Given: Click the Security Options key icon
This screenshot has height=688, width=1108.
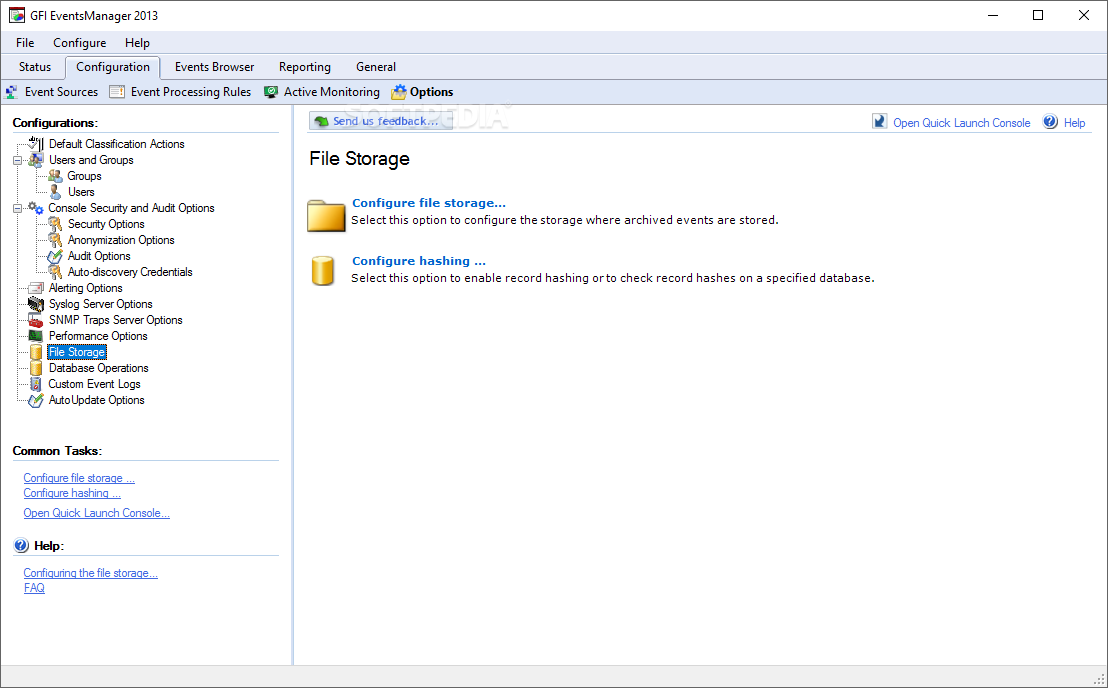Looking at the screenshot, I should 55,224.
